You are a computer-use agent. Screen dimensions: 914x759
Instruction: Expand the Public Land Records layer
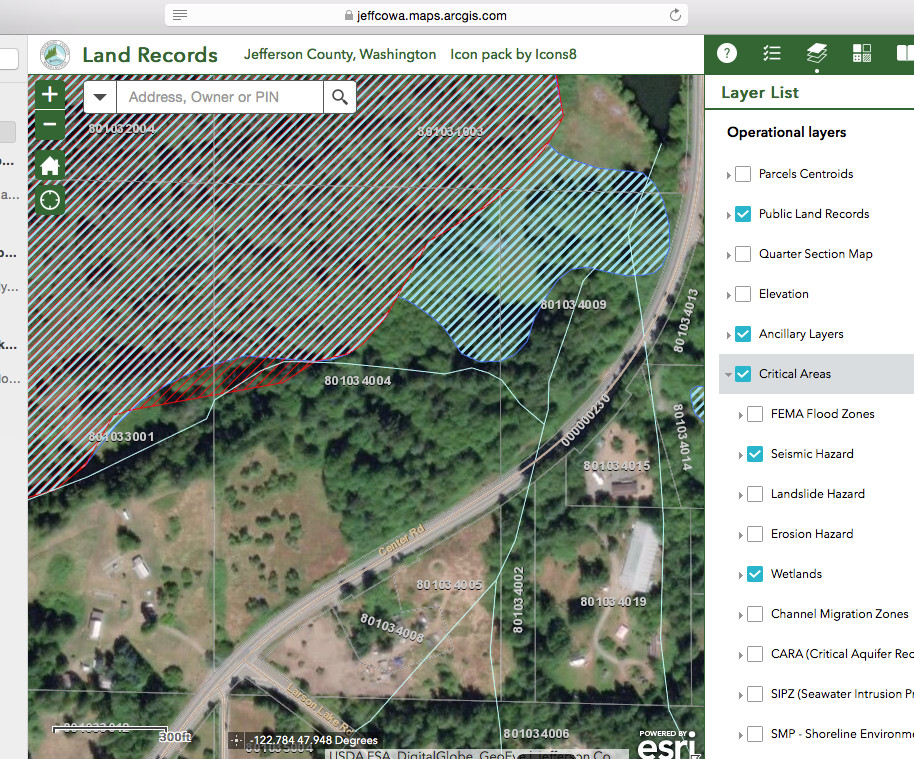coord(728,215)
